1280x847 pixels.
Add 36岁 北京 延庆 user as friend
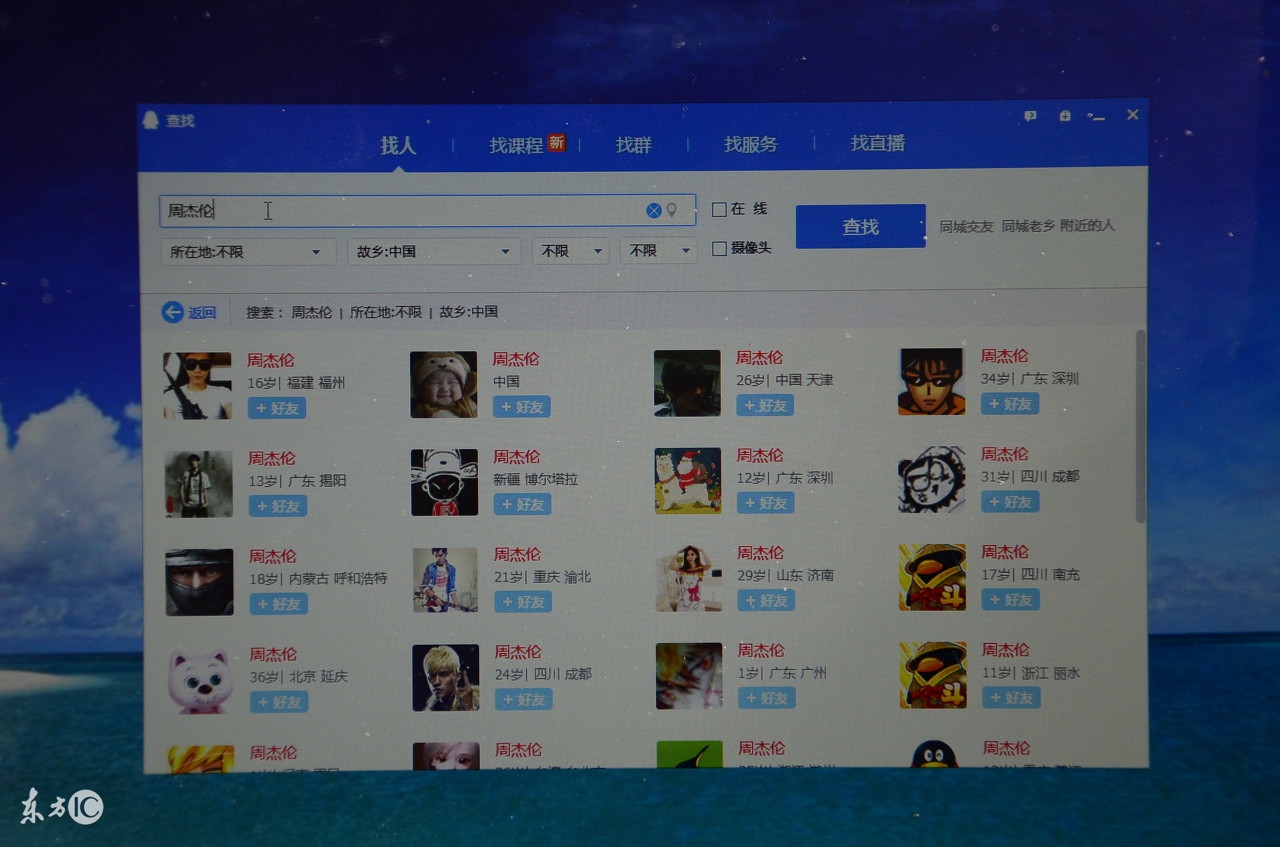279,702
